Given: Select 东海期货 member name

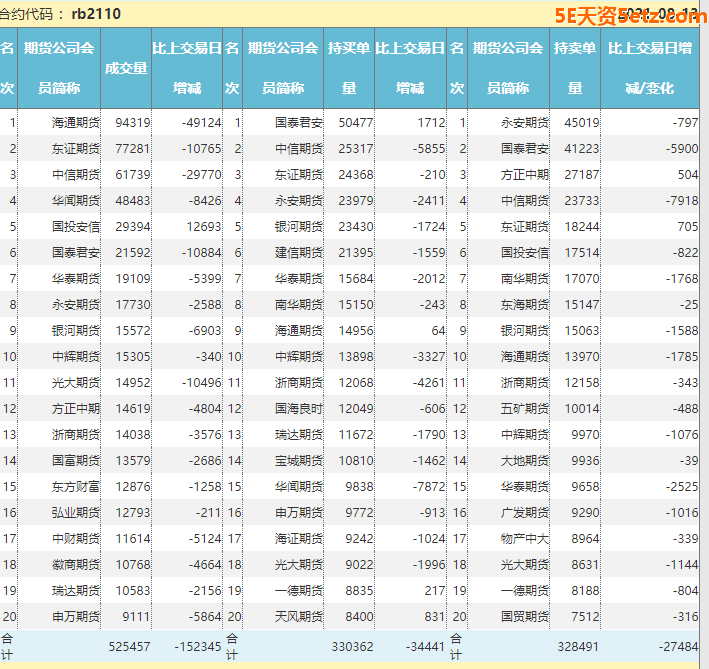Looking at the screenshot, I should (525, 305).
